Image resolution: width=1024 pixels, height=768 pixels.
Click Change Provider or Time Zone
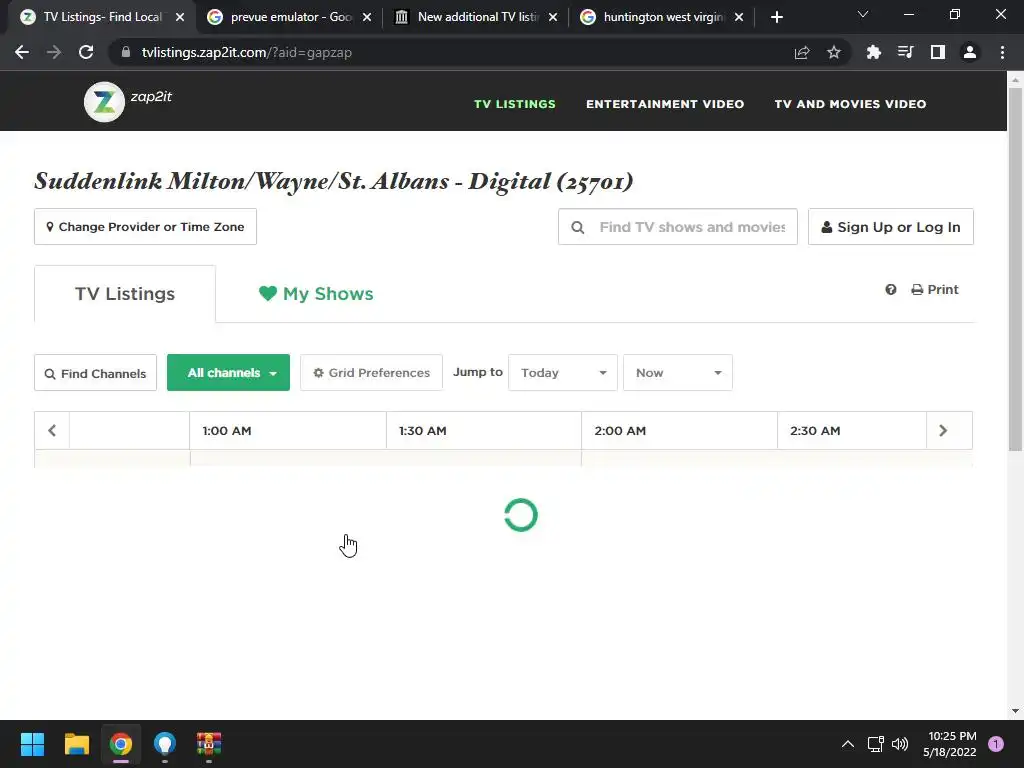coord(146,227)
